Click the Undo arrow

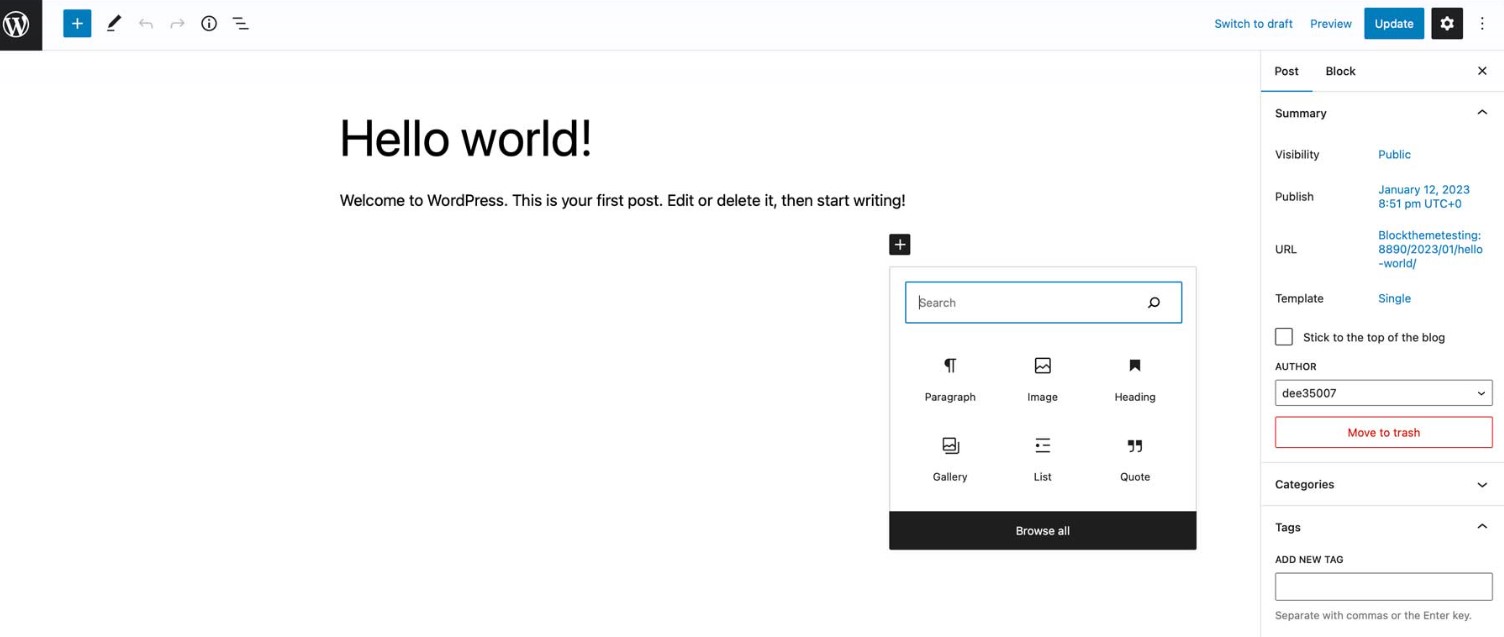(146, 24)
